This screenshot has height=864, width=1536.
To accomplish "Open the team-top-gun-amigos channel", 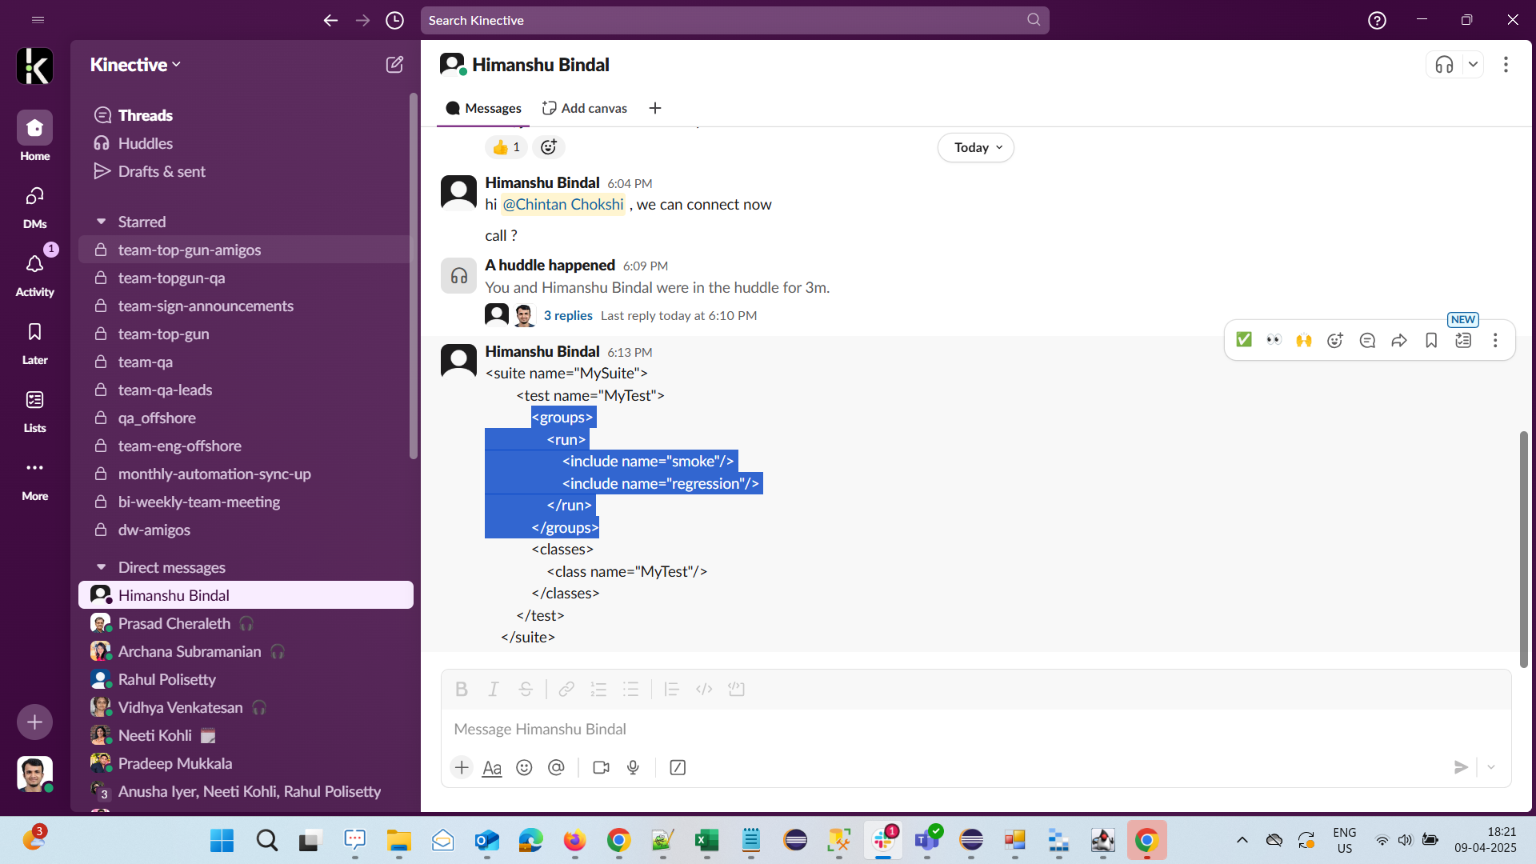I will (245, 250).
